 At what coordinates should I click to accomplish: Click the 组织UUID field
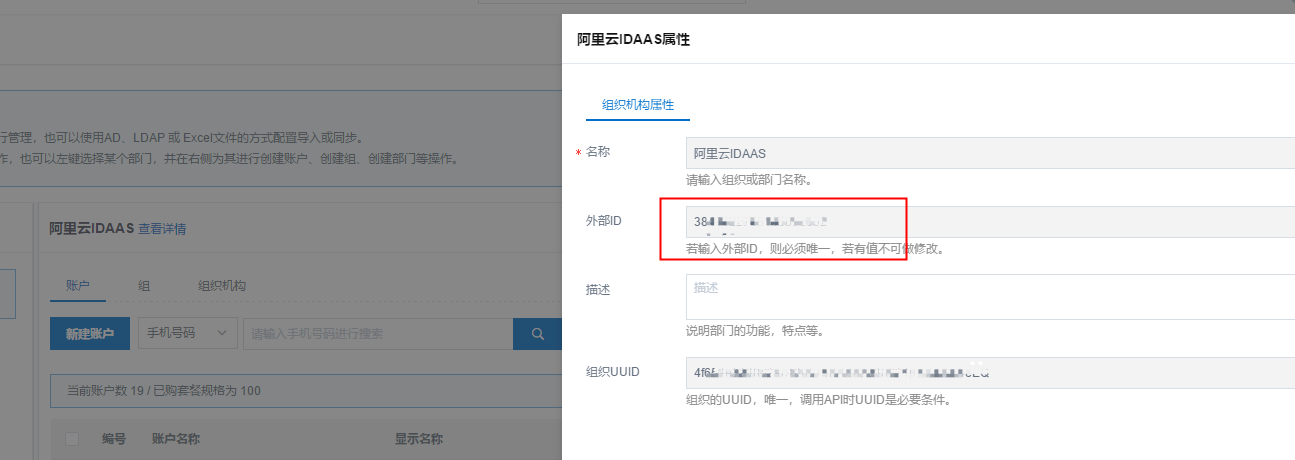click(990, 373)
